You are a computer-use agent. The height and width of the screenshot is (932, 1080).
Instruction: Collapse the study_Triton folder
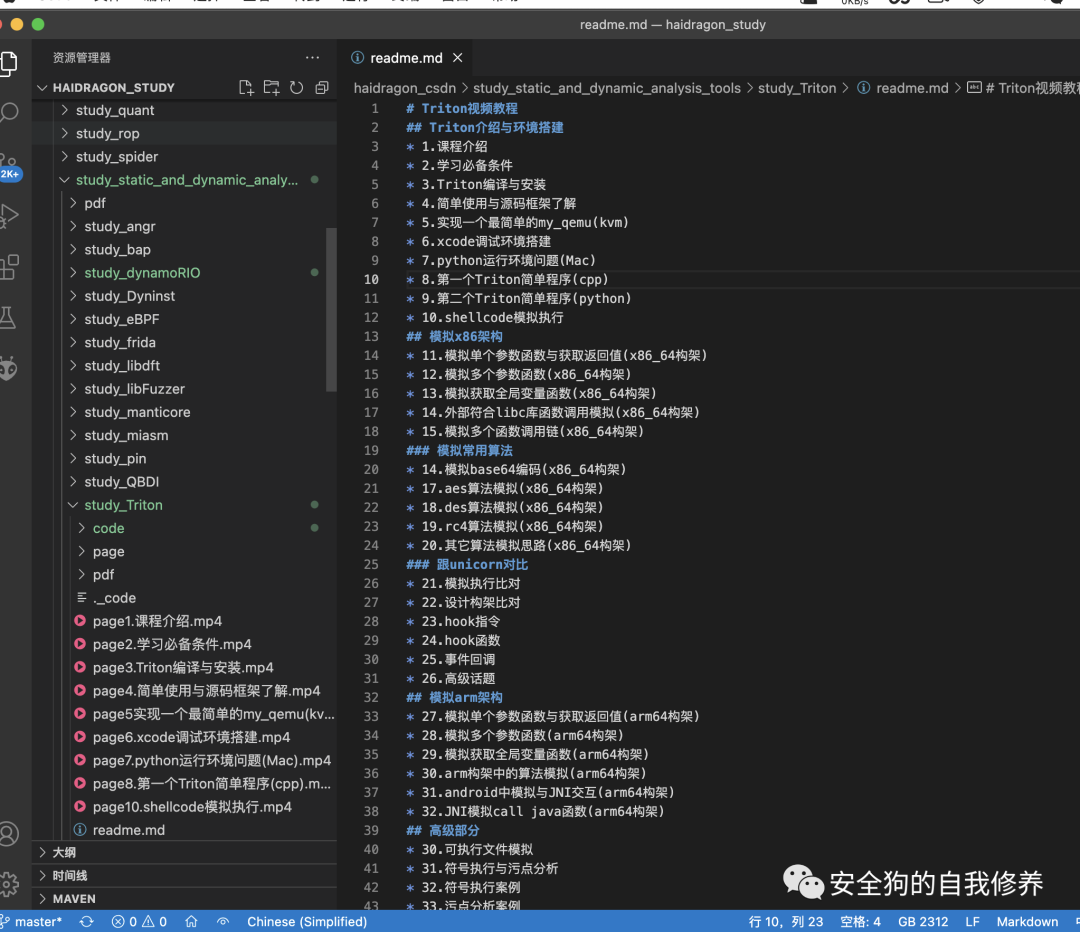coord(123,505)
